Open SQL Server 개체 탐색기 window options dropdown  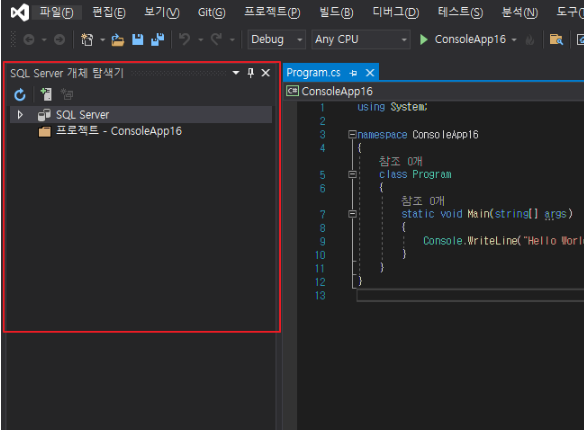coord(236,73)
